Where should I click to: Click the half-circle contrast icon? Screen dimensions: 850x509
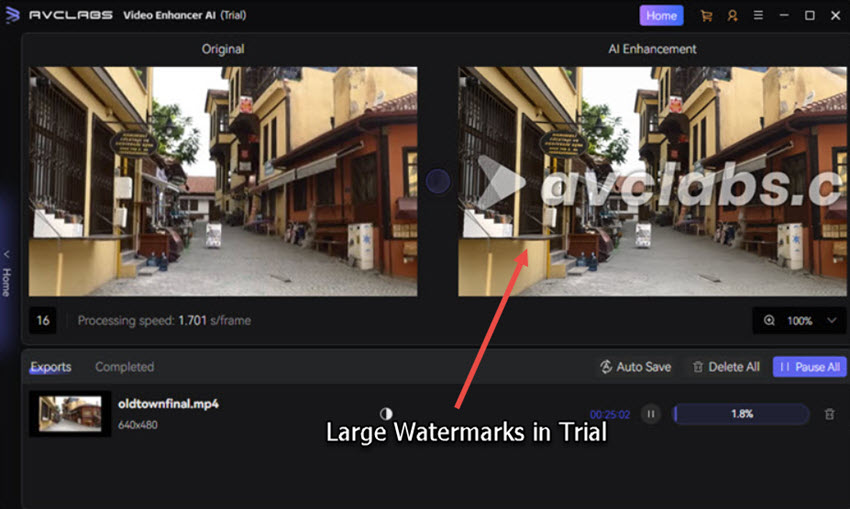click(386, 414)
